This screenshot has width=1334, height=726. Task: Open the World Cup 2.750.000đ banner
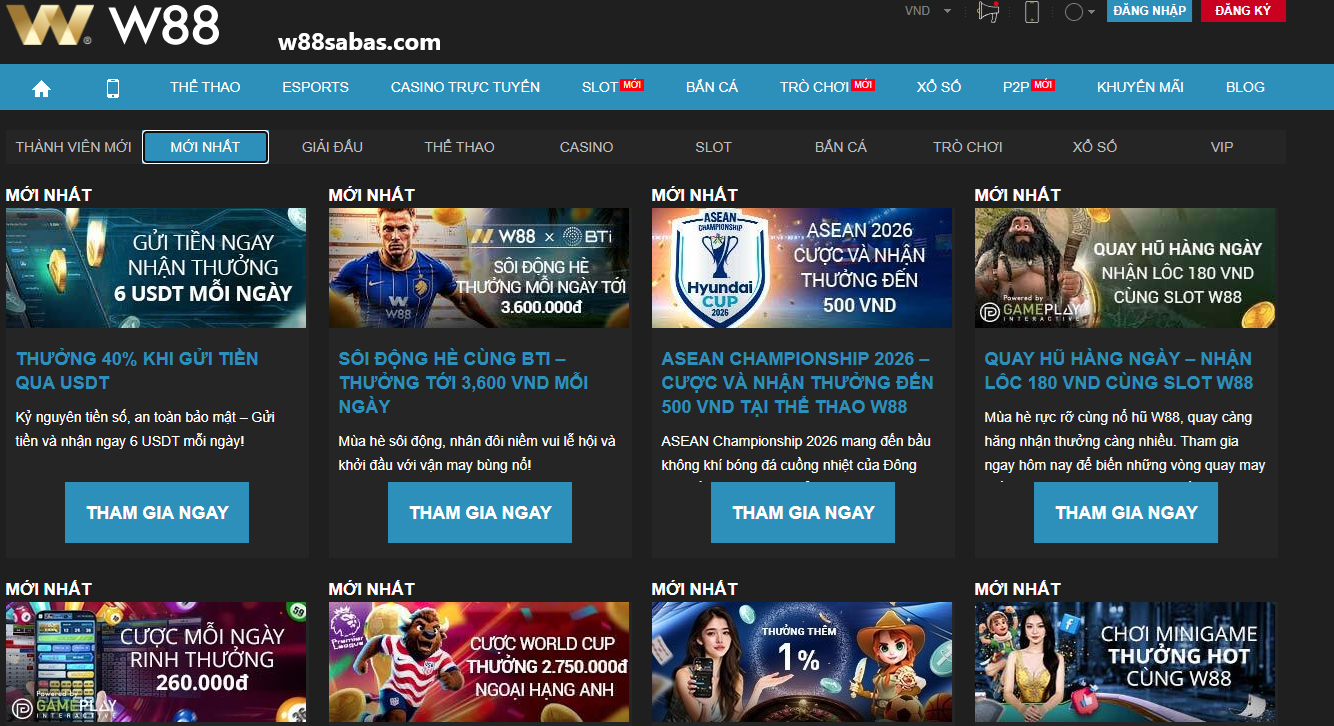click(x=479, y=663)
